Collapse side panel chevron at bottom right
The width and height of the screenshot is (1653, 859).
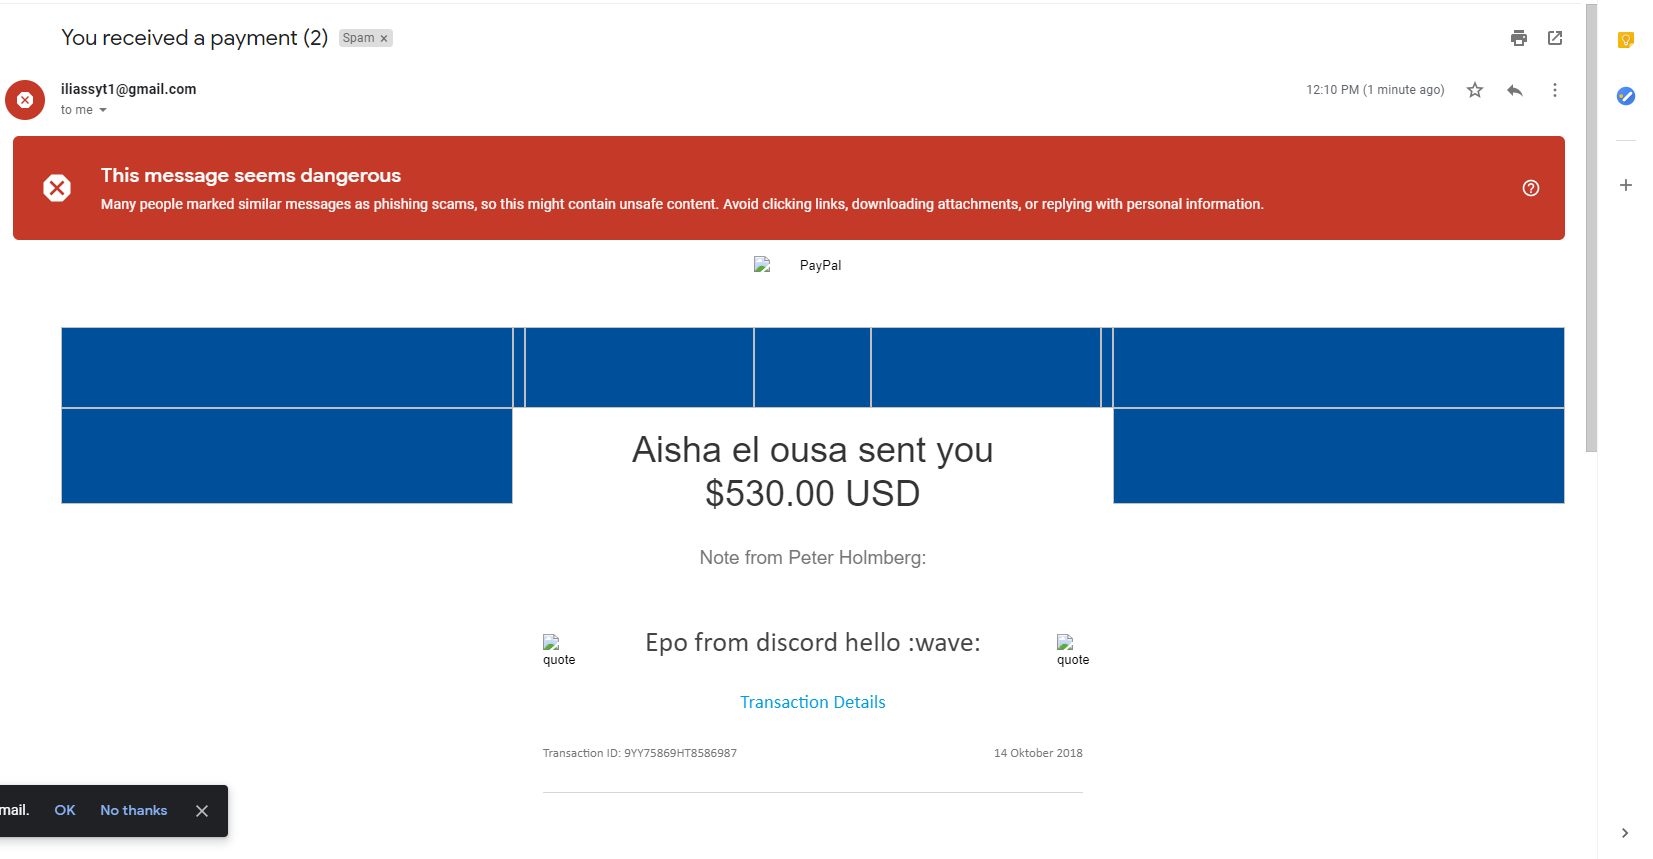[1625, 833]
